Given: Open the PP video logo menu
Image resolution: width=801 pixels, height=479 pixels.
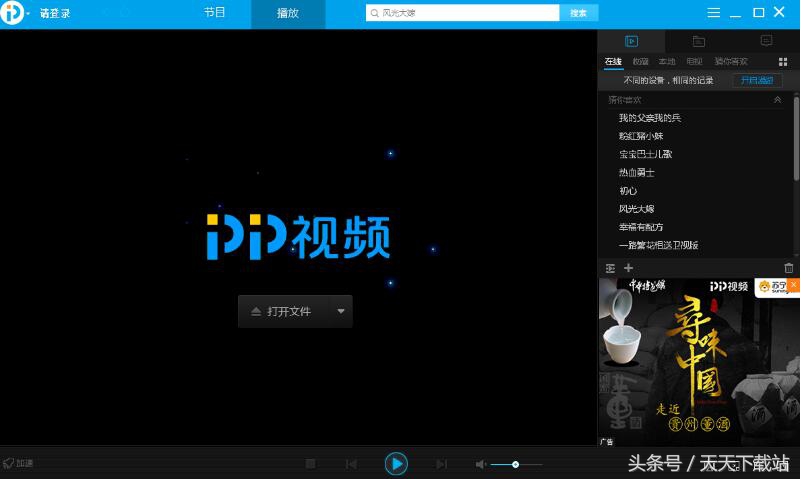Looking at the screenshot, I should 12,12.
